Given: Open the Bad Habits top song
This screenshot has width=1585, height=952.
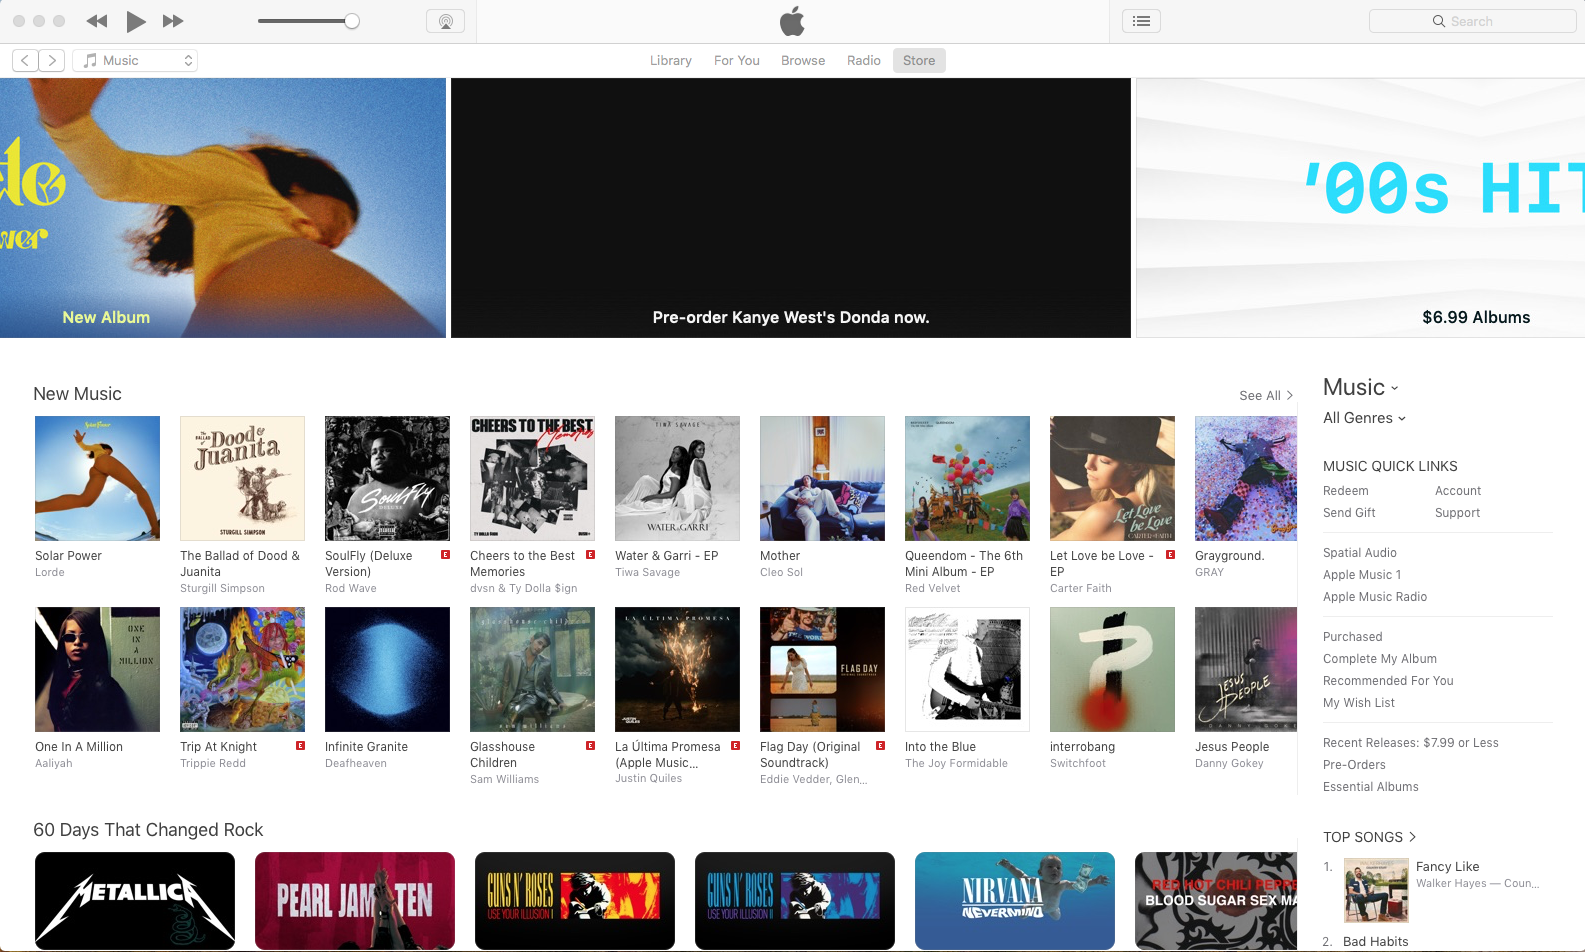Looking at the screenshot, I should 1375,942.
